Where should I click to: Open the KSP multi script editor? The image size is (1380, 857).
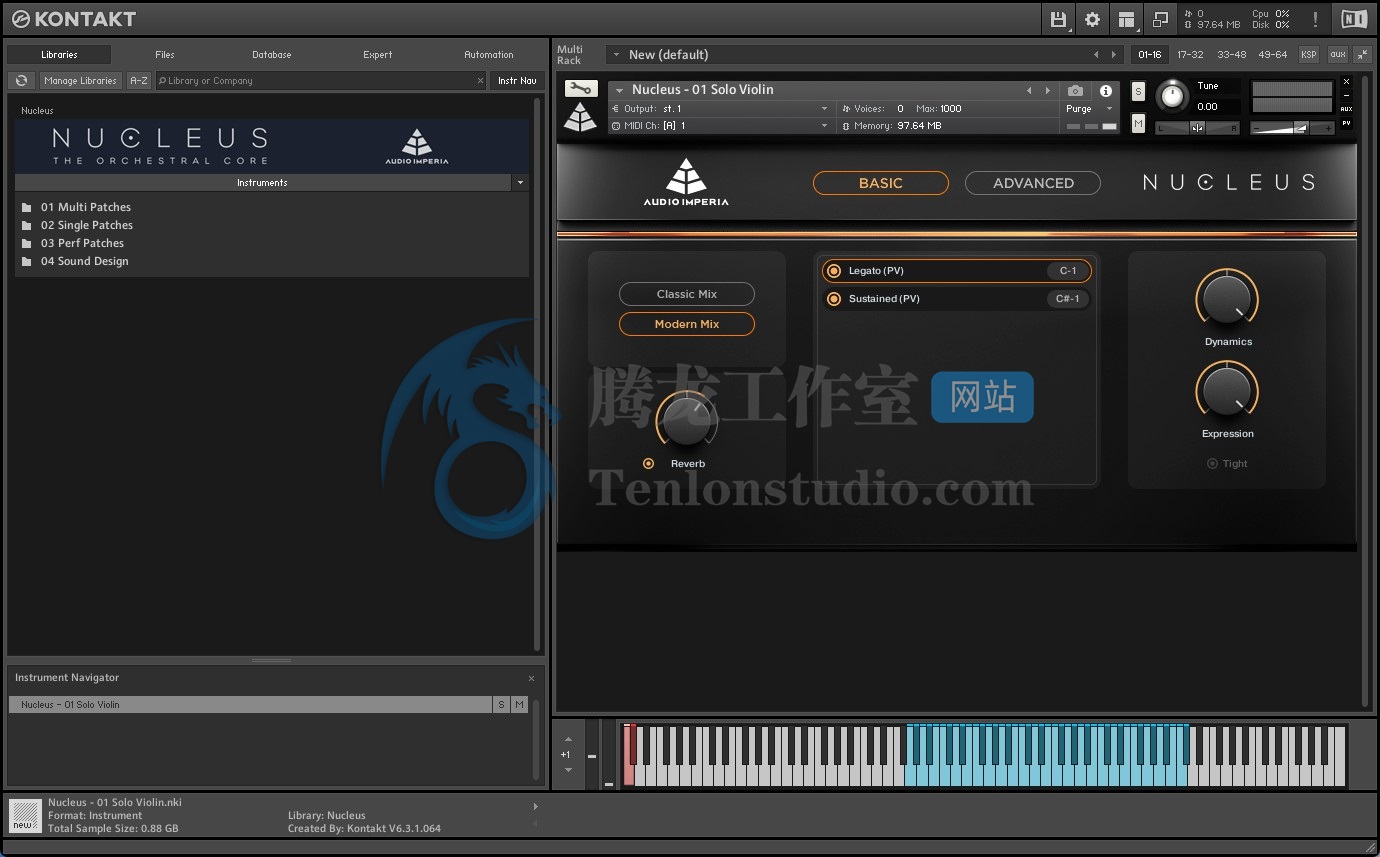click(1308, 54)
